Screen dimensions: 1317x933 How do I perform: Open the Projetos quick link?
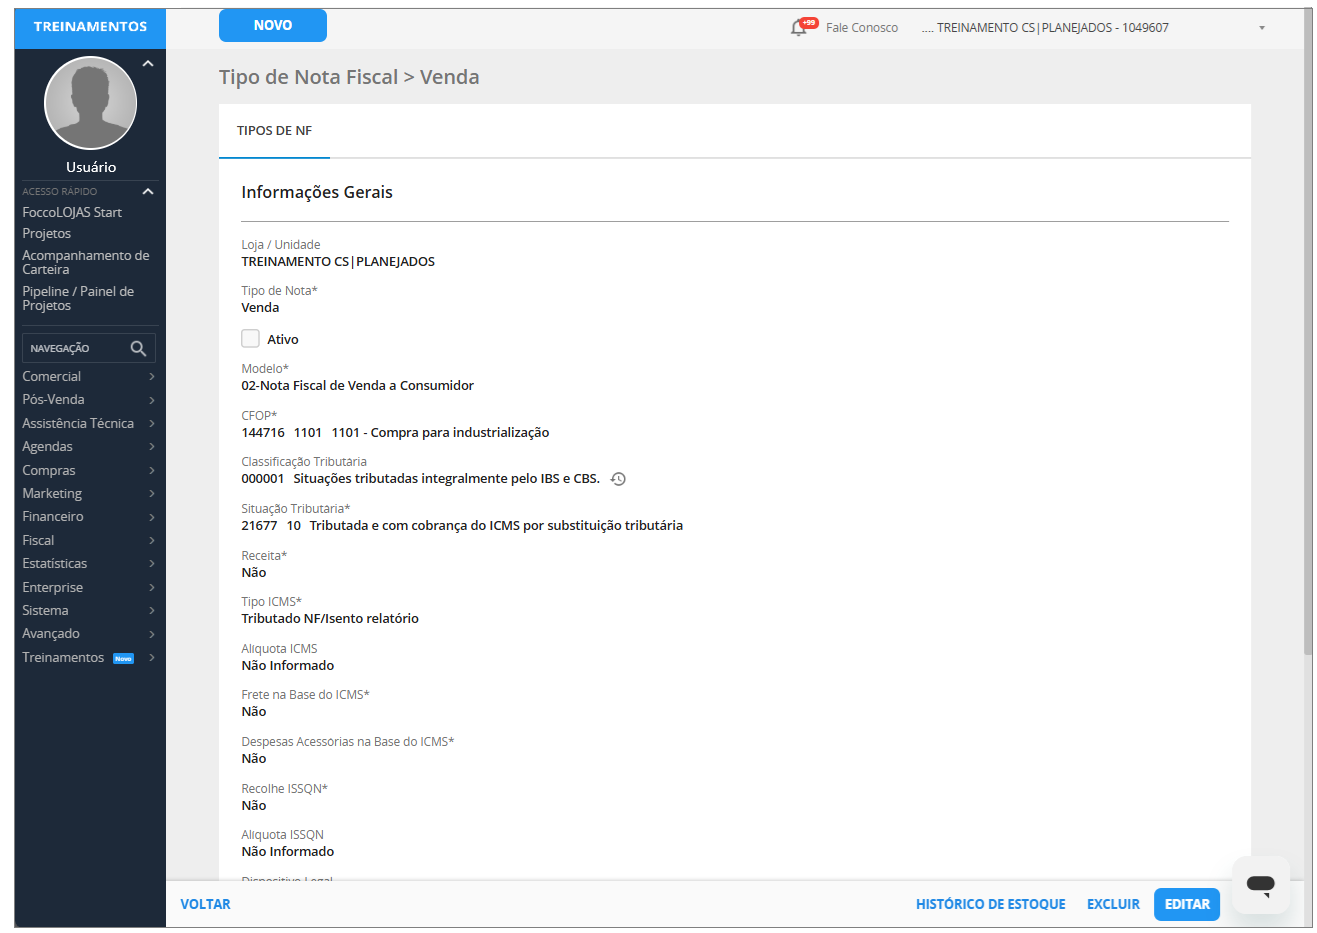[47, 233]
